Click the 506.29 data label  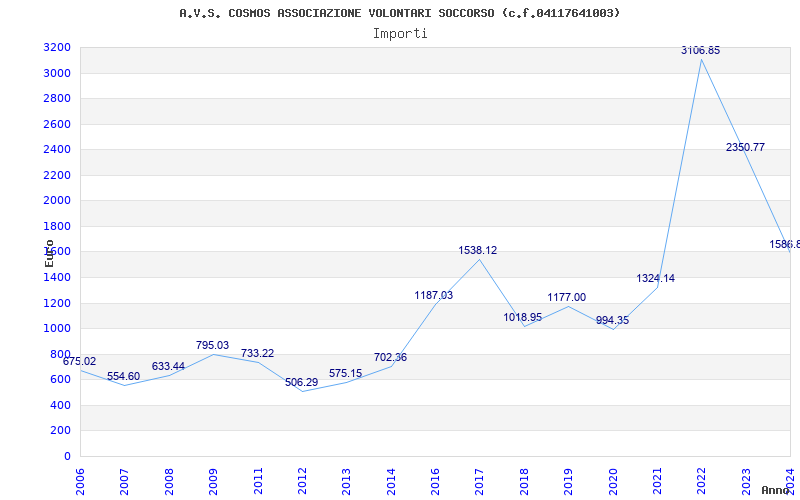302,383
